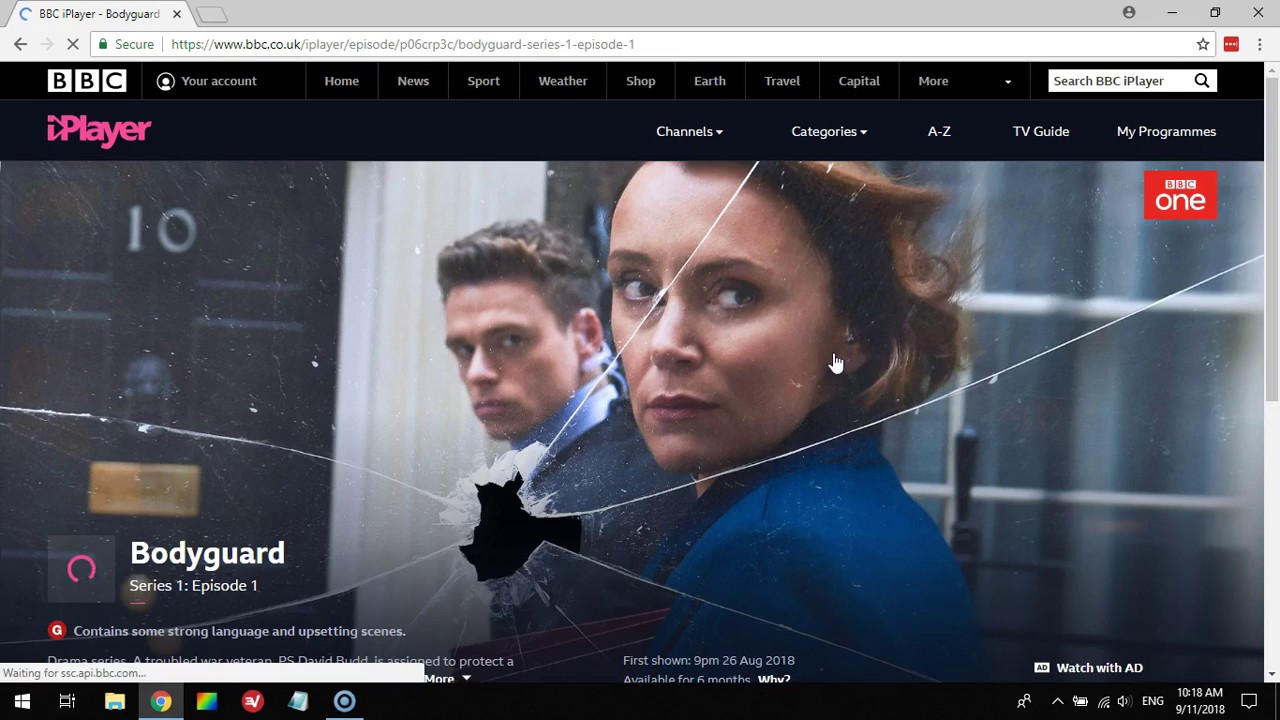Image resolution: width=1280 pixels, height=720 pixels.
Task: Open Task View on the taskbar
Action: (67, 701)
